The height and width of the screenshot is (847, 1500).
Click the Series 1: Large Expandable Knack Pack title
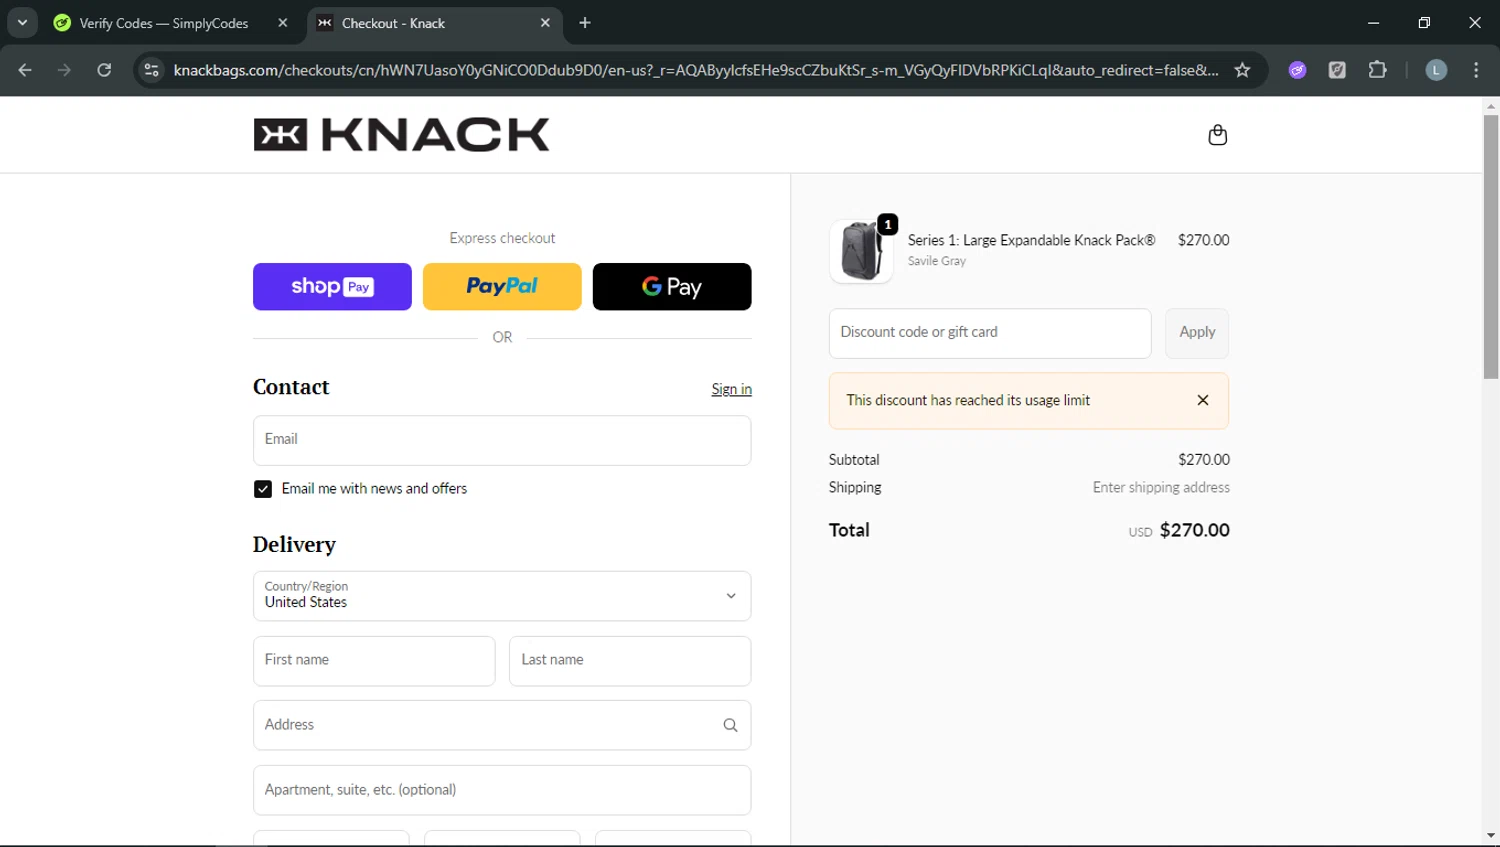1031,240
